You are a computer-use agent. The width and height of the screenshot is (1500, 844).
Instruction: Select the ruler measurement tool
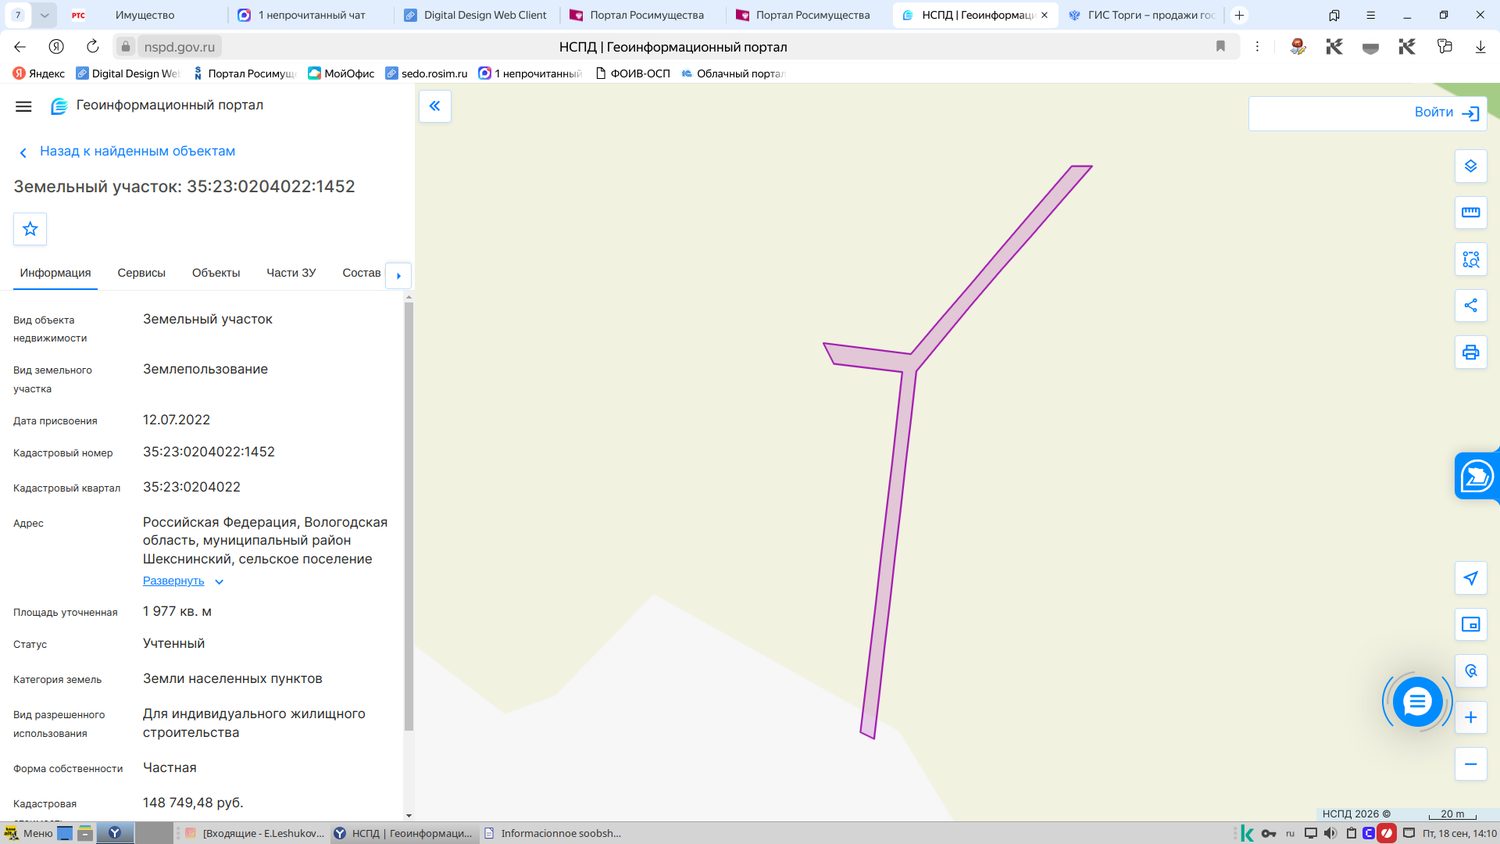coord(1470,212)
